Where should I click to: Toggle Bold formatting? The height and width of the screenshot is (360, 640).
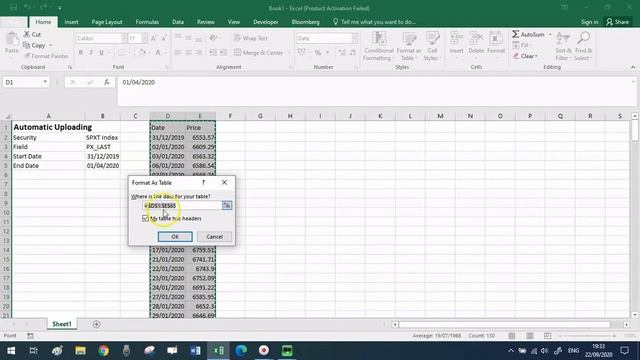click(80, 53)
